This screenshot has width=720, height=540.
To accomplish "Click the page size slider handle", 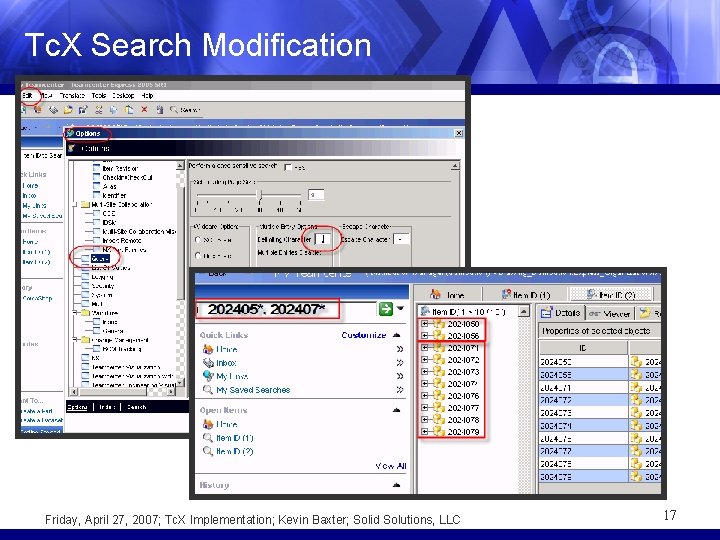I will (x=259, y=196).
